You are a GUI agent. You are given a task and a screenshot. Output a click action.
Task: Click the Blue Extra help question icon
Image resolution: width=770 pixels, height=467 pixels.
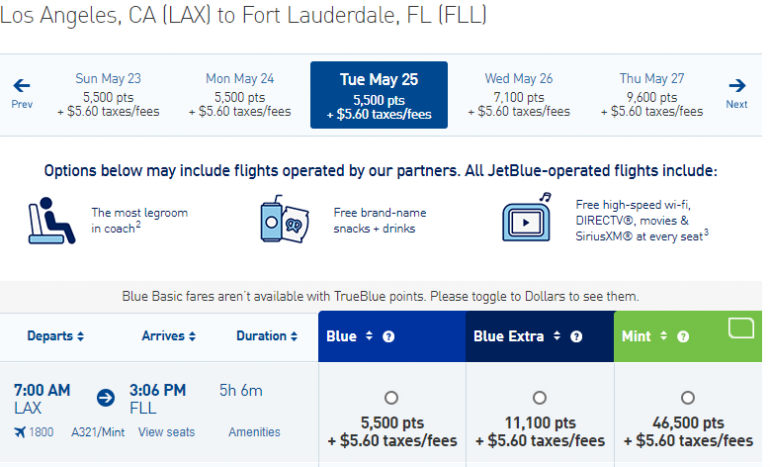click(576, 337)
